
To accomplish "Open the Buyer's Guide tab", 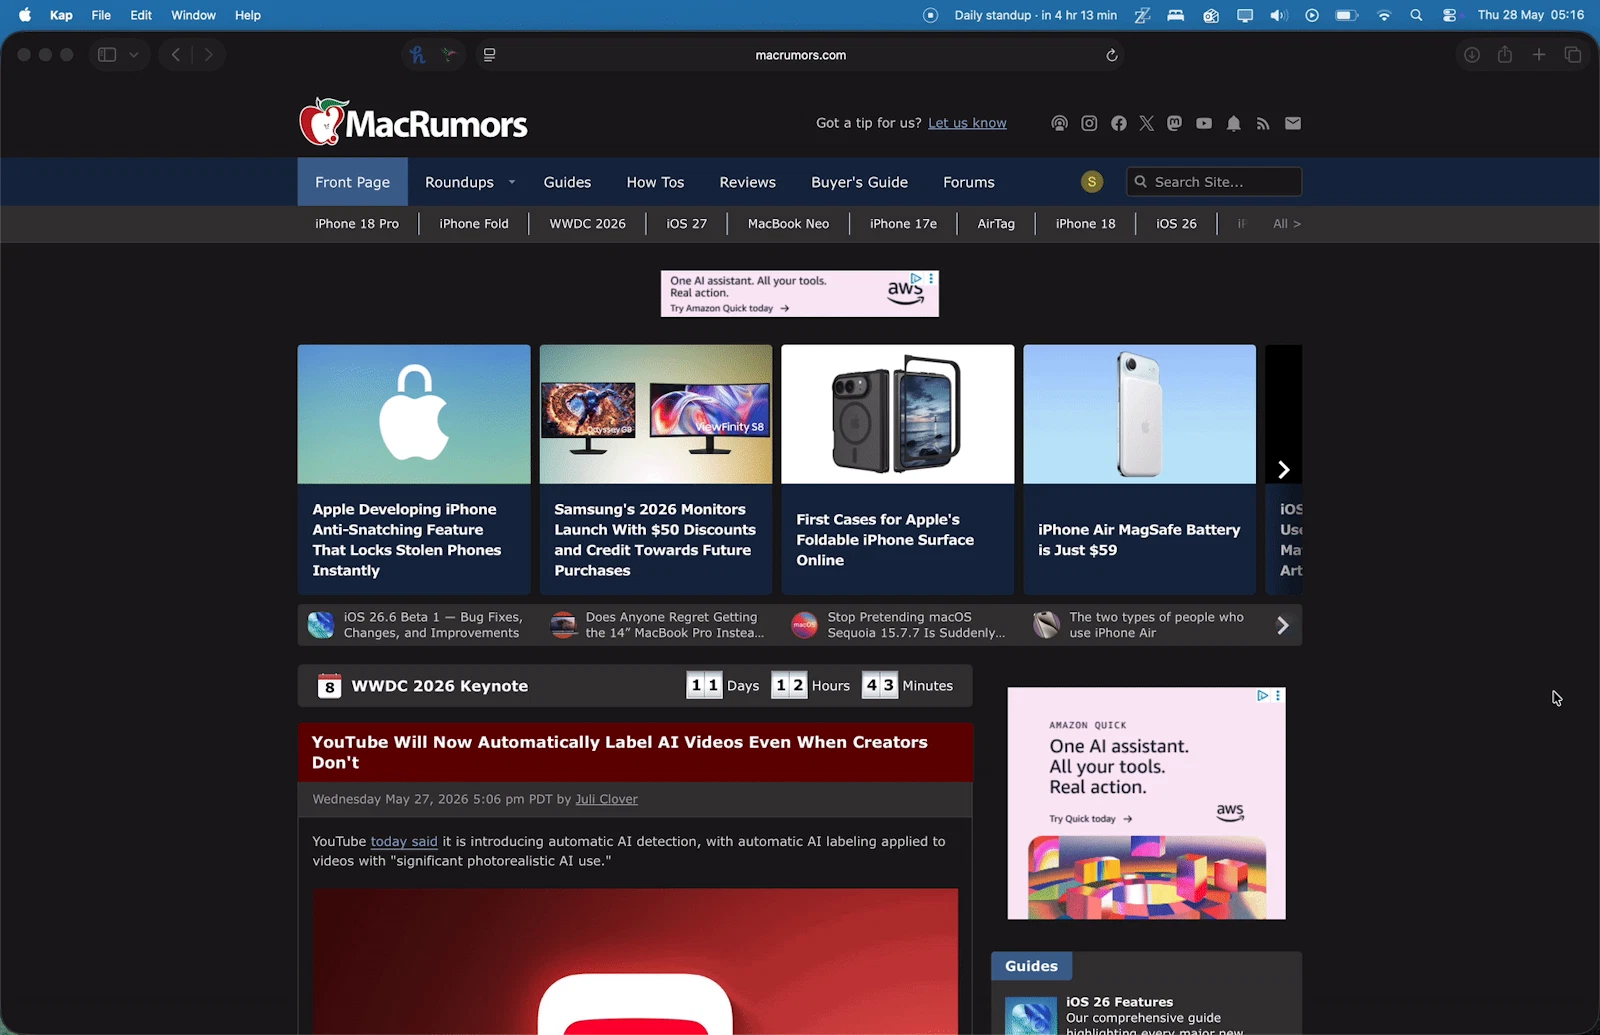I will coord(859,182).
